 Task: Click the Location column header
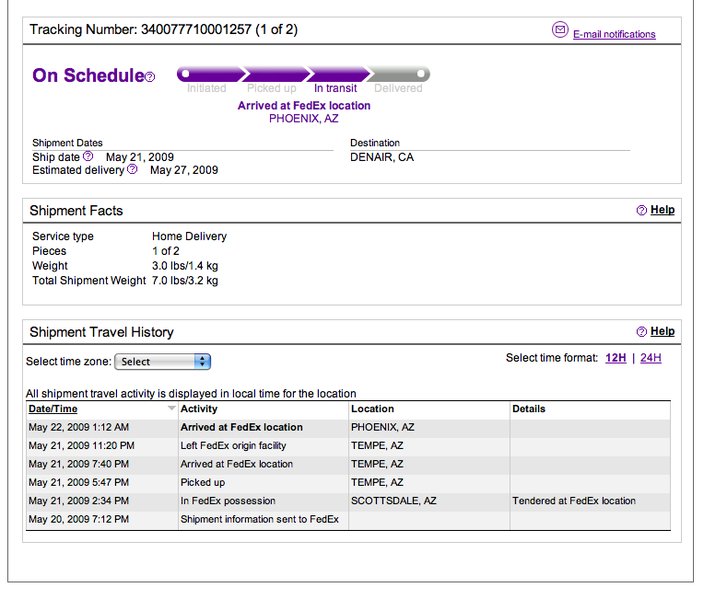click(x=373, y=409)
